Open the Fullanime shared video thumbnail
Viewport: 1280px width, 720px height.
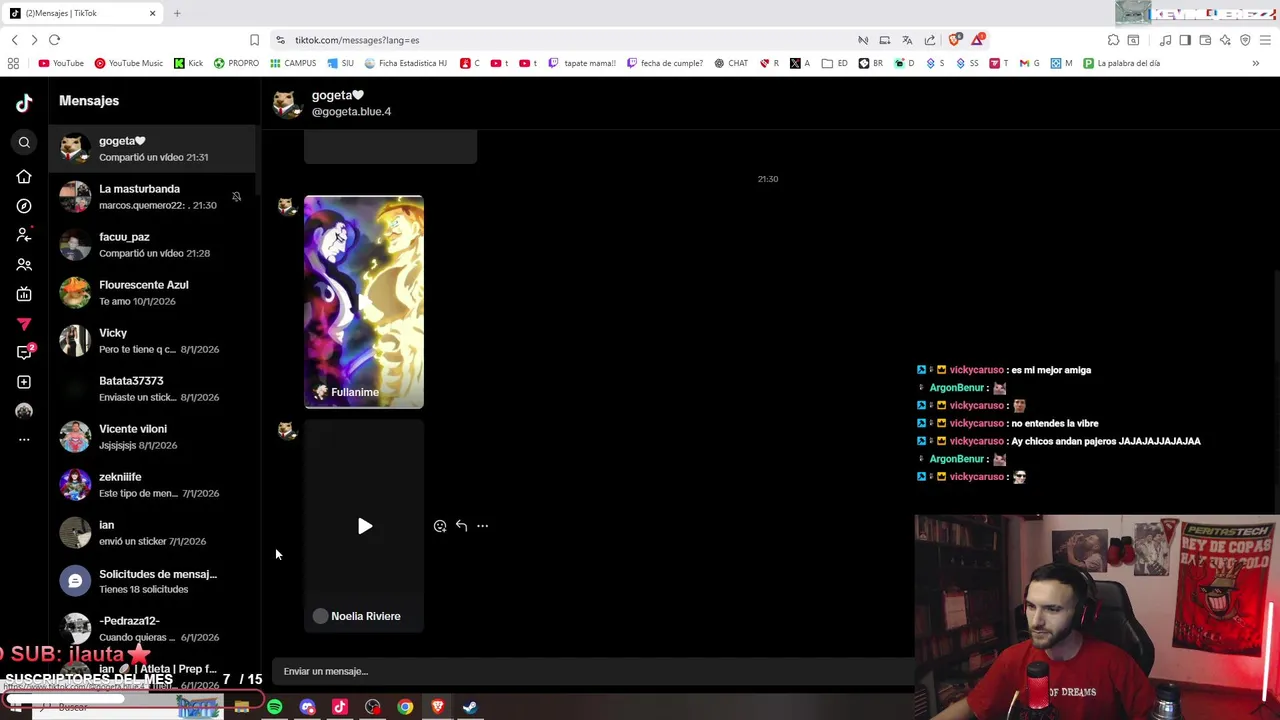[364, 302]
